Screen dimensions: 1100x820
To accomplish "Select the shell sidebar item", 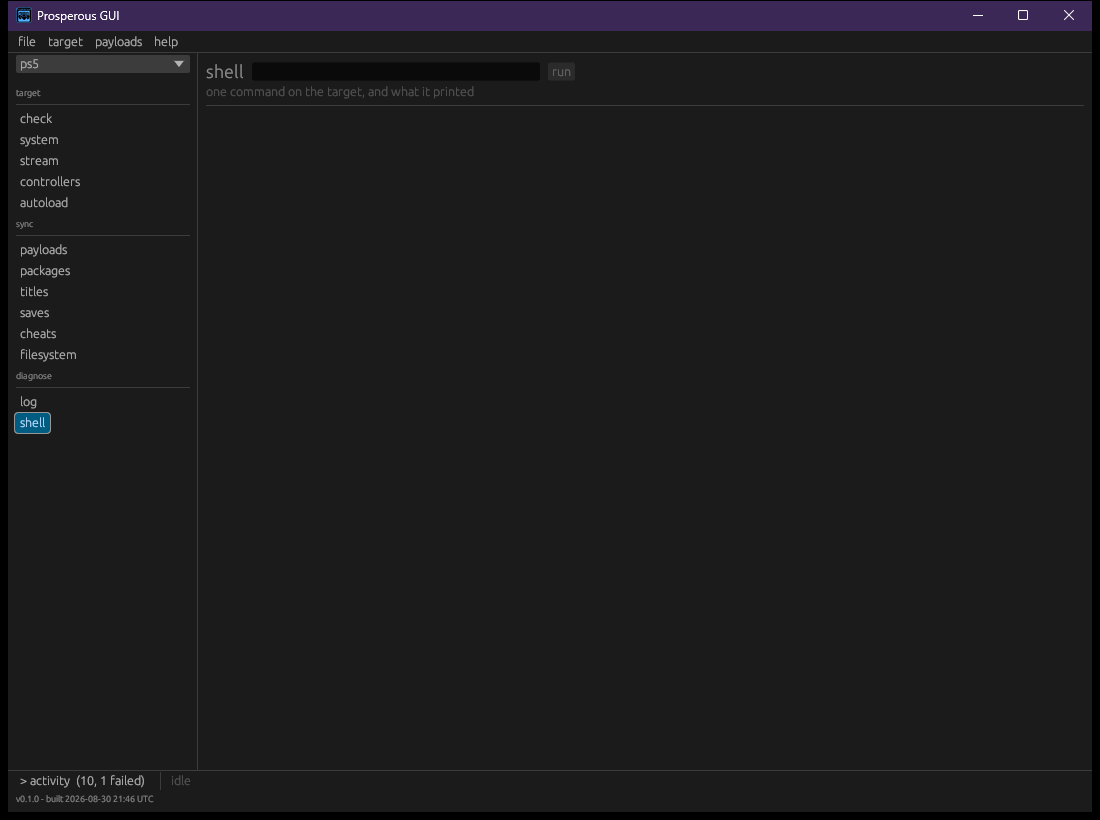I will pos(32,423).
